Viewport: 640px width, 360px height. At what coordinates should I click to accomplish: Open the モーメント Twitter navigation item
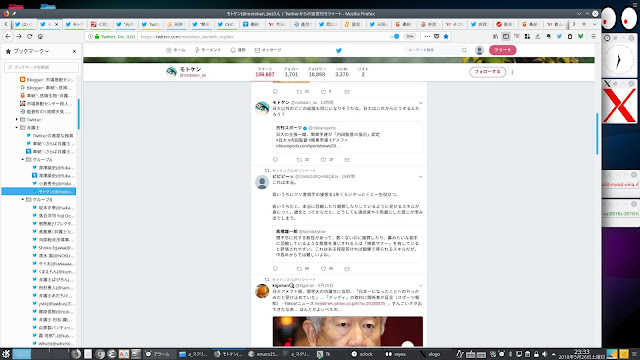(x=208, y=50)
